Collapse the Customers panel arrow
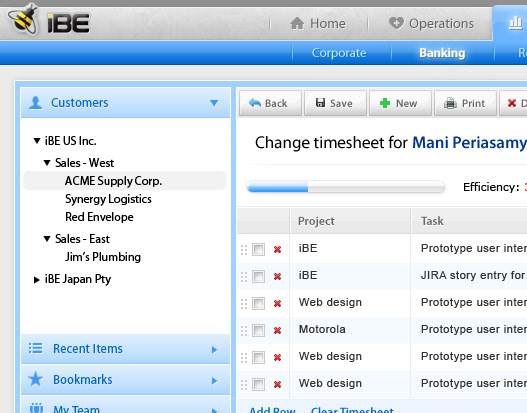The height and width of the screenshot is (413, 527). [x=214, y=103]
